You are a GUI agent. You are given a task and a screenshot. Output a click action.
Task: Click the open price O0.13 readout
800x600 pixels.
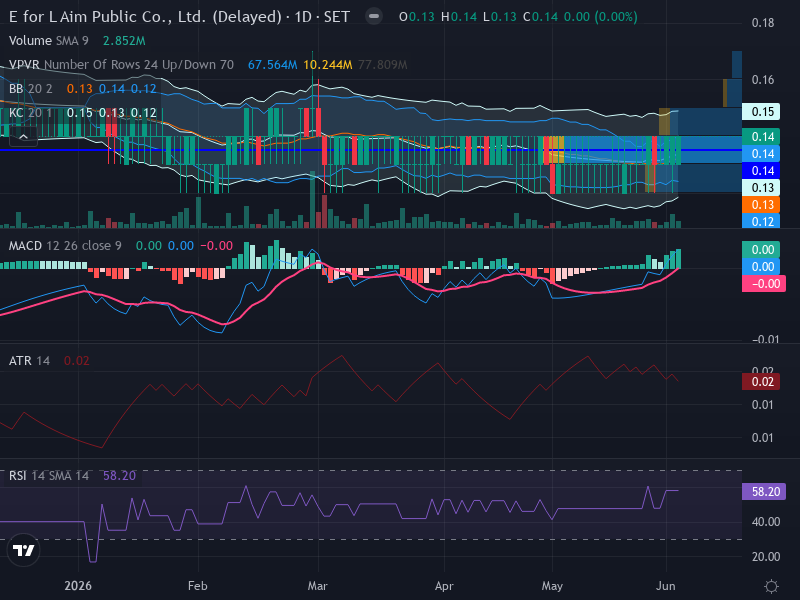point(417,17)
